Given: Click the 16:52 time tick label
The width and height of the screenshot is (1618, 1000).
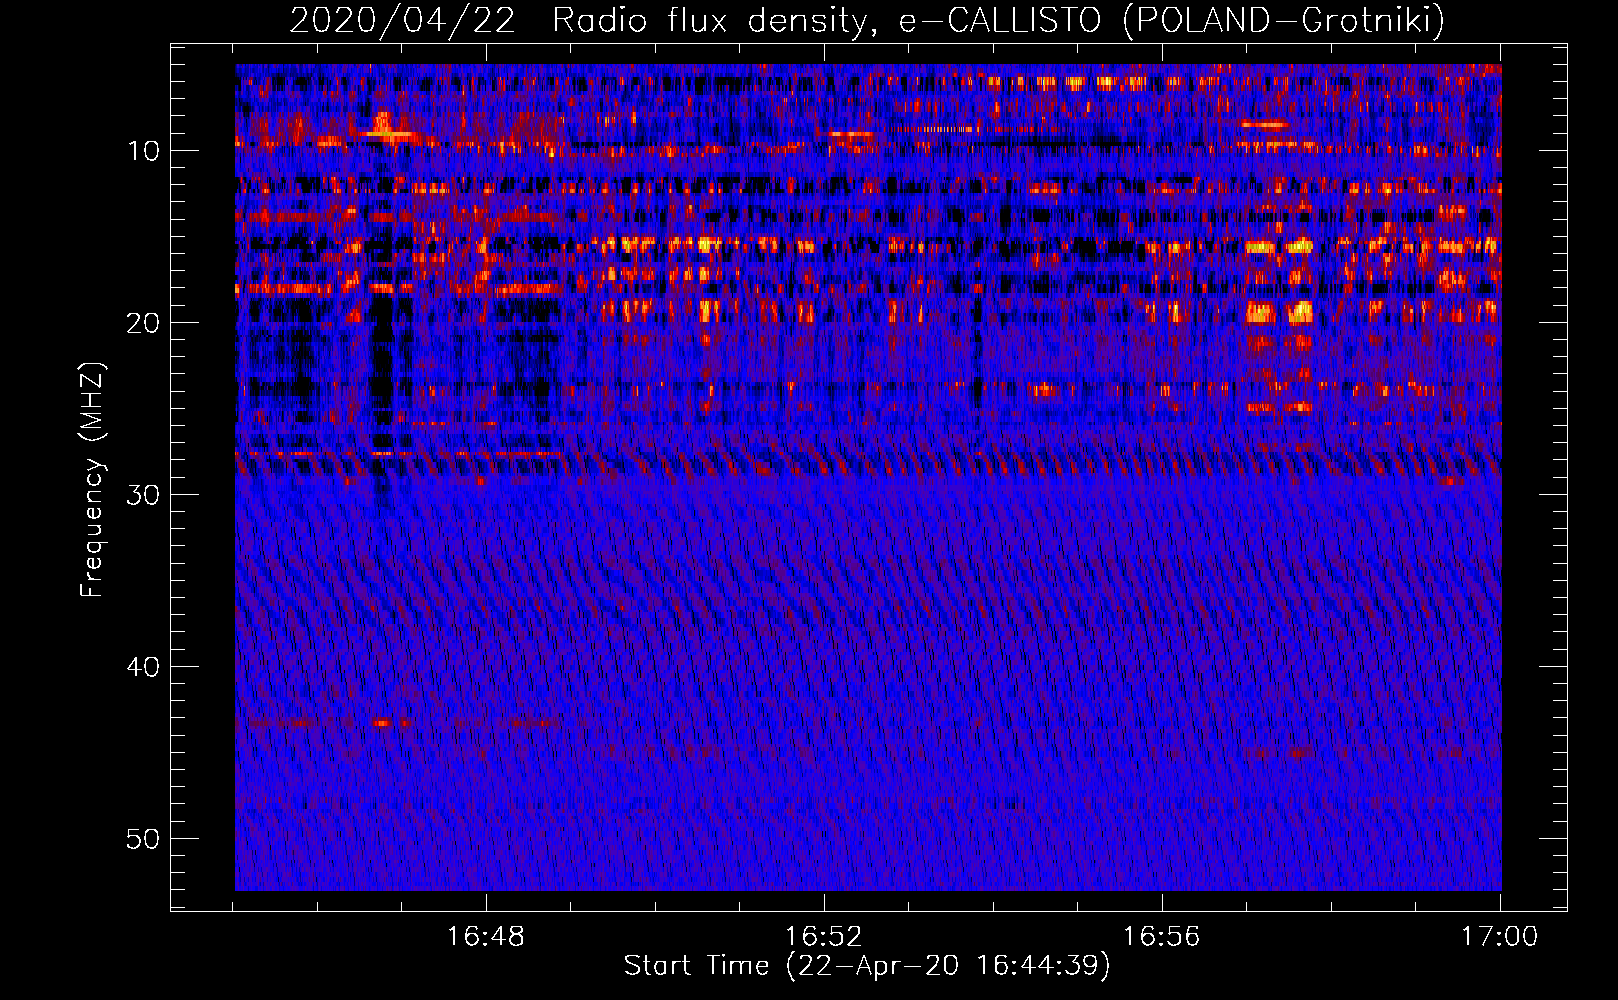Looking at the screenshot, I should [x=824, y=937].
